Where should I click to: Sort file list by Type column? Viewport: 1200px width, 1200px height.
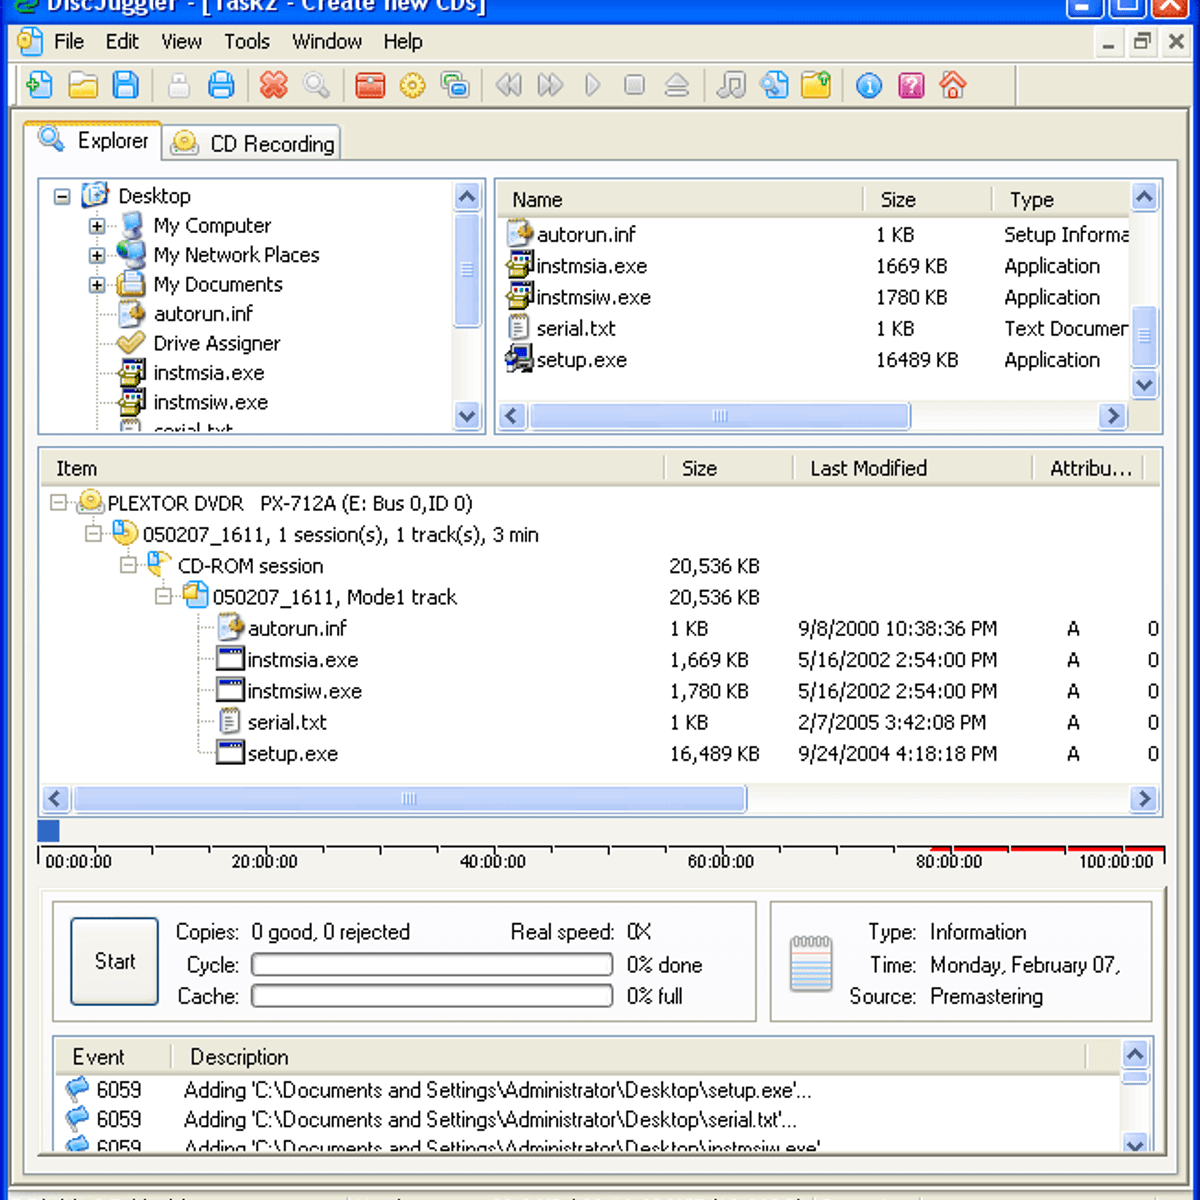(1062, 199)
